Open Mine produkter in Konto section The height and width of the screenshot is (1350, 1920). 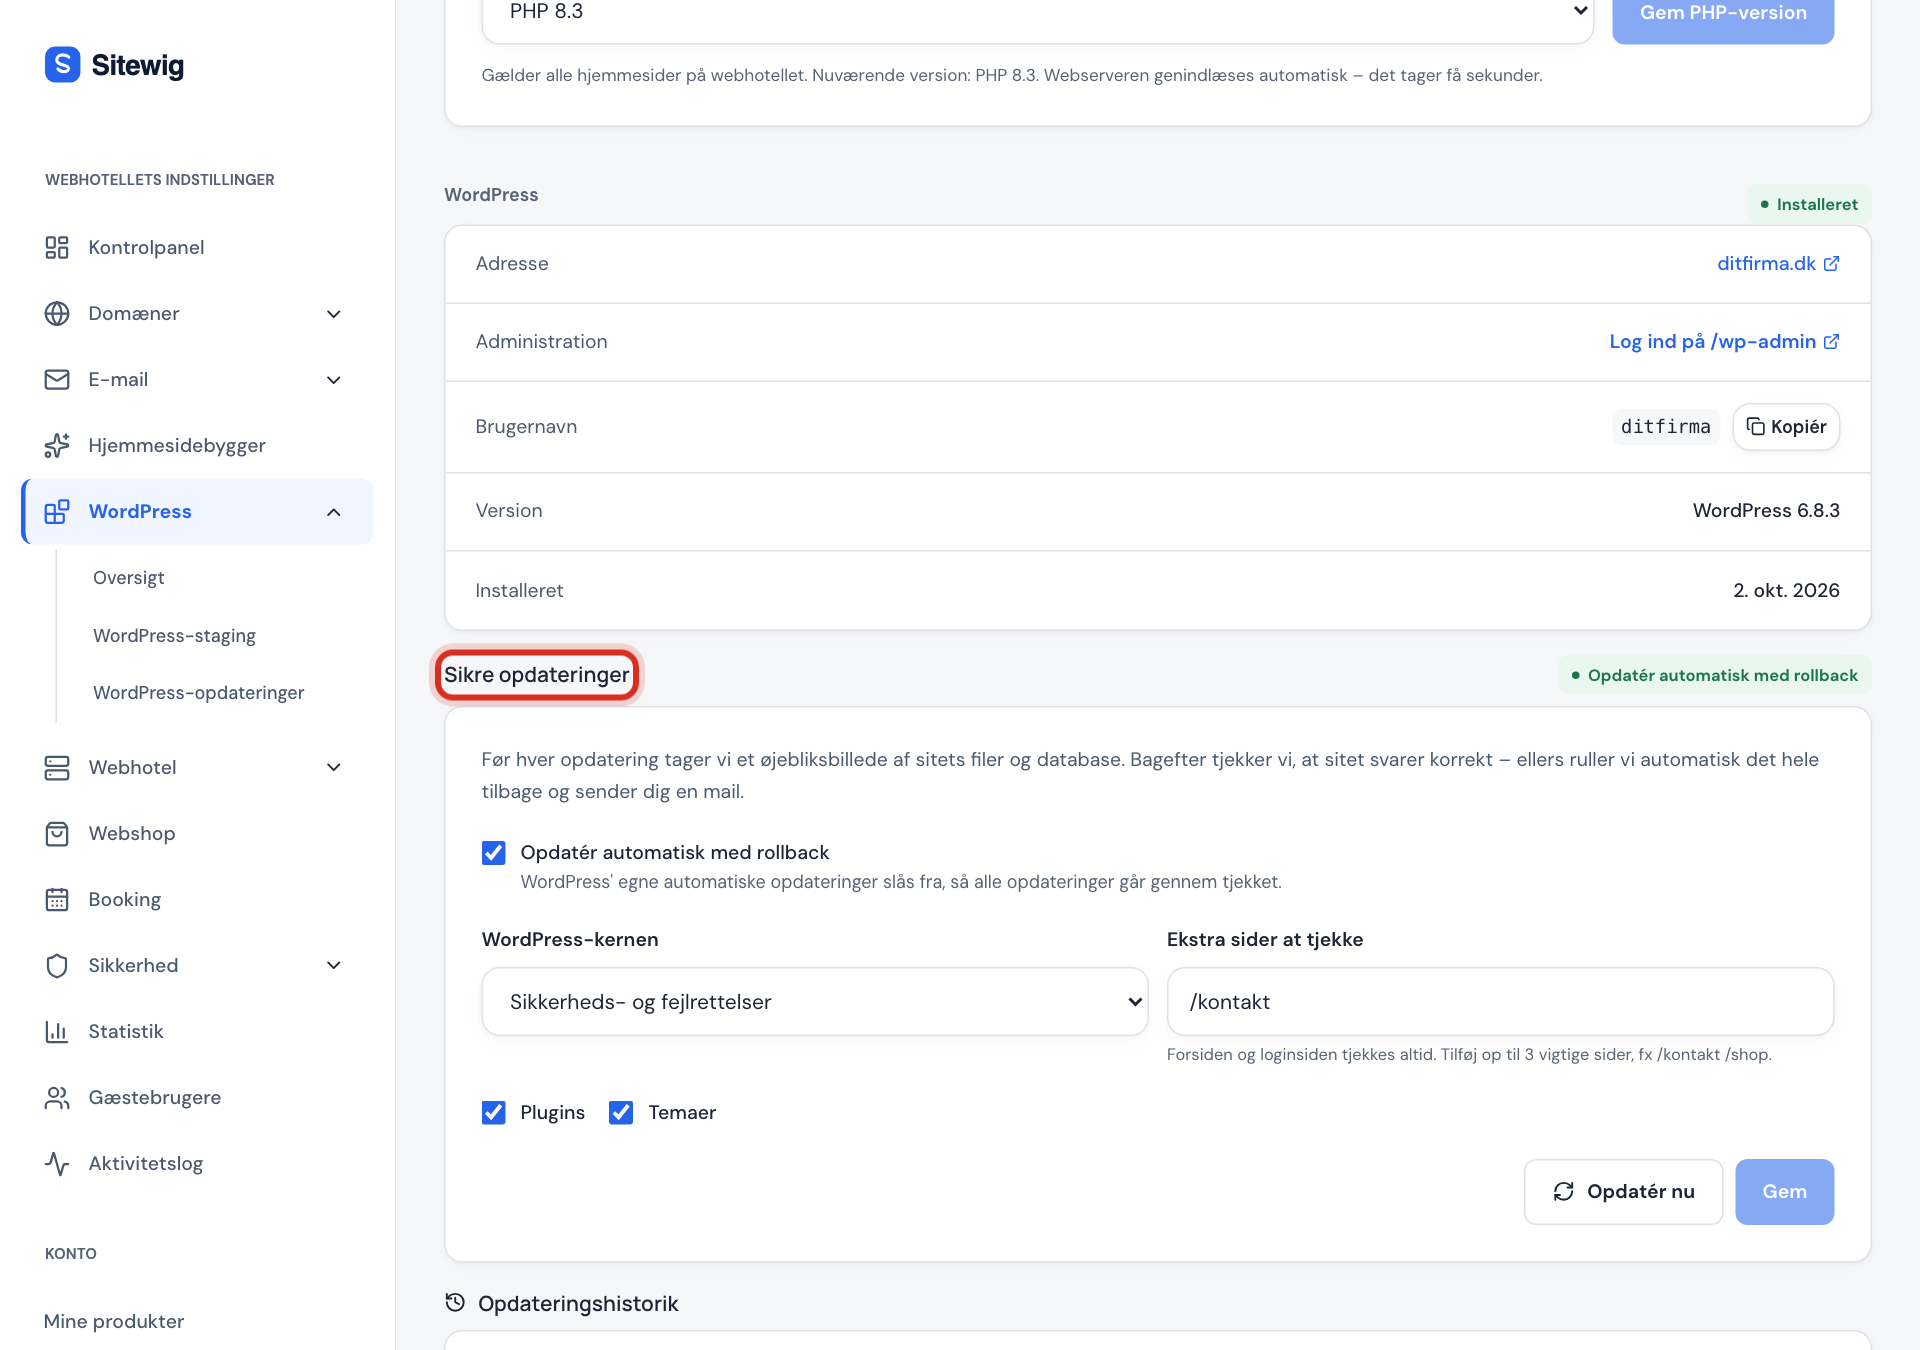pyautogui.click(x=114, y=1321)
